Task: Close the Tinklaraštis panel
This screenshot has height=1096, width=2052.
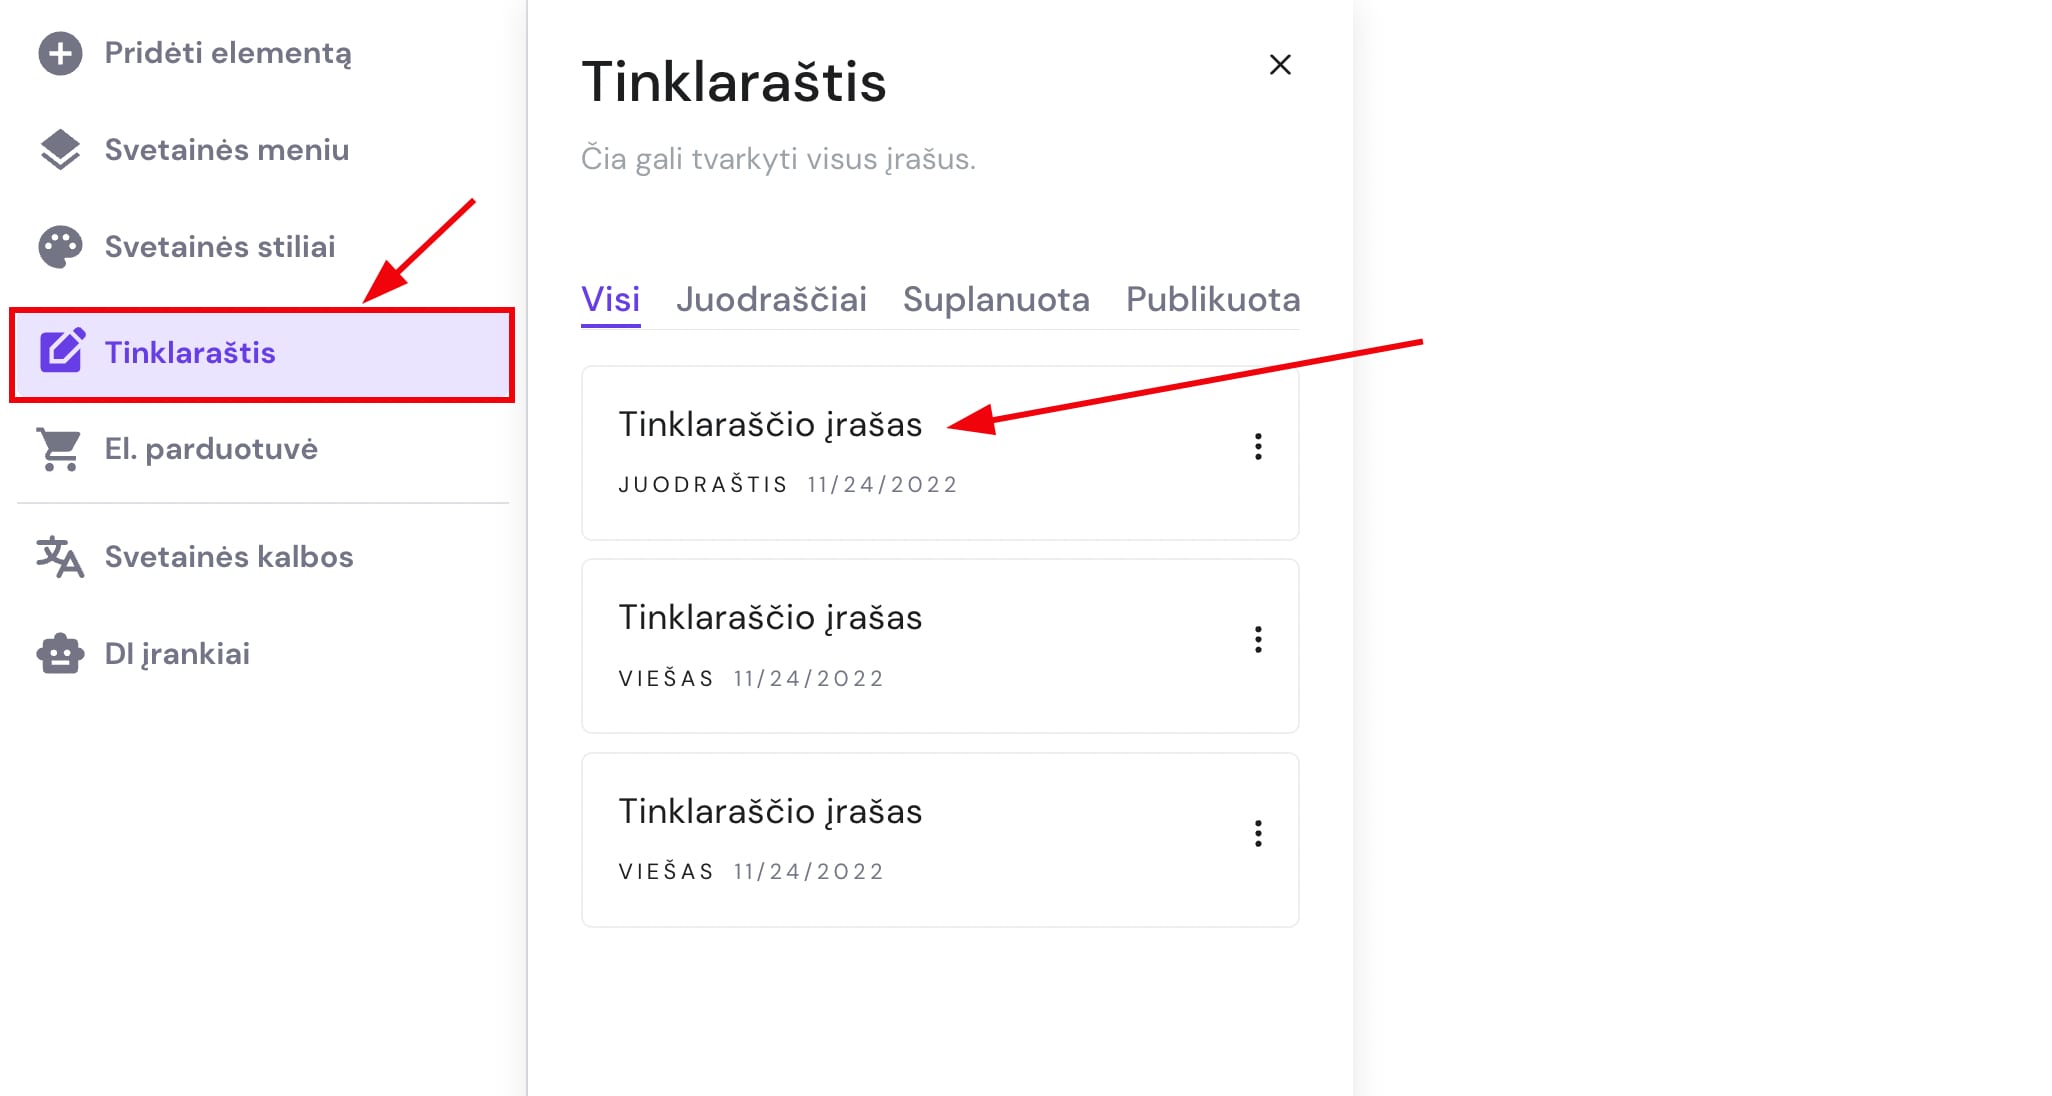Action: point(1281,65)
